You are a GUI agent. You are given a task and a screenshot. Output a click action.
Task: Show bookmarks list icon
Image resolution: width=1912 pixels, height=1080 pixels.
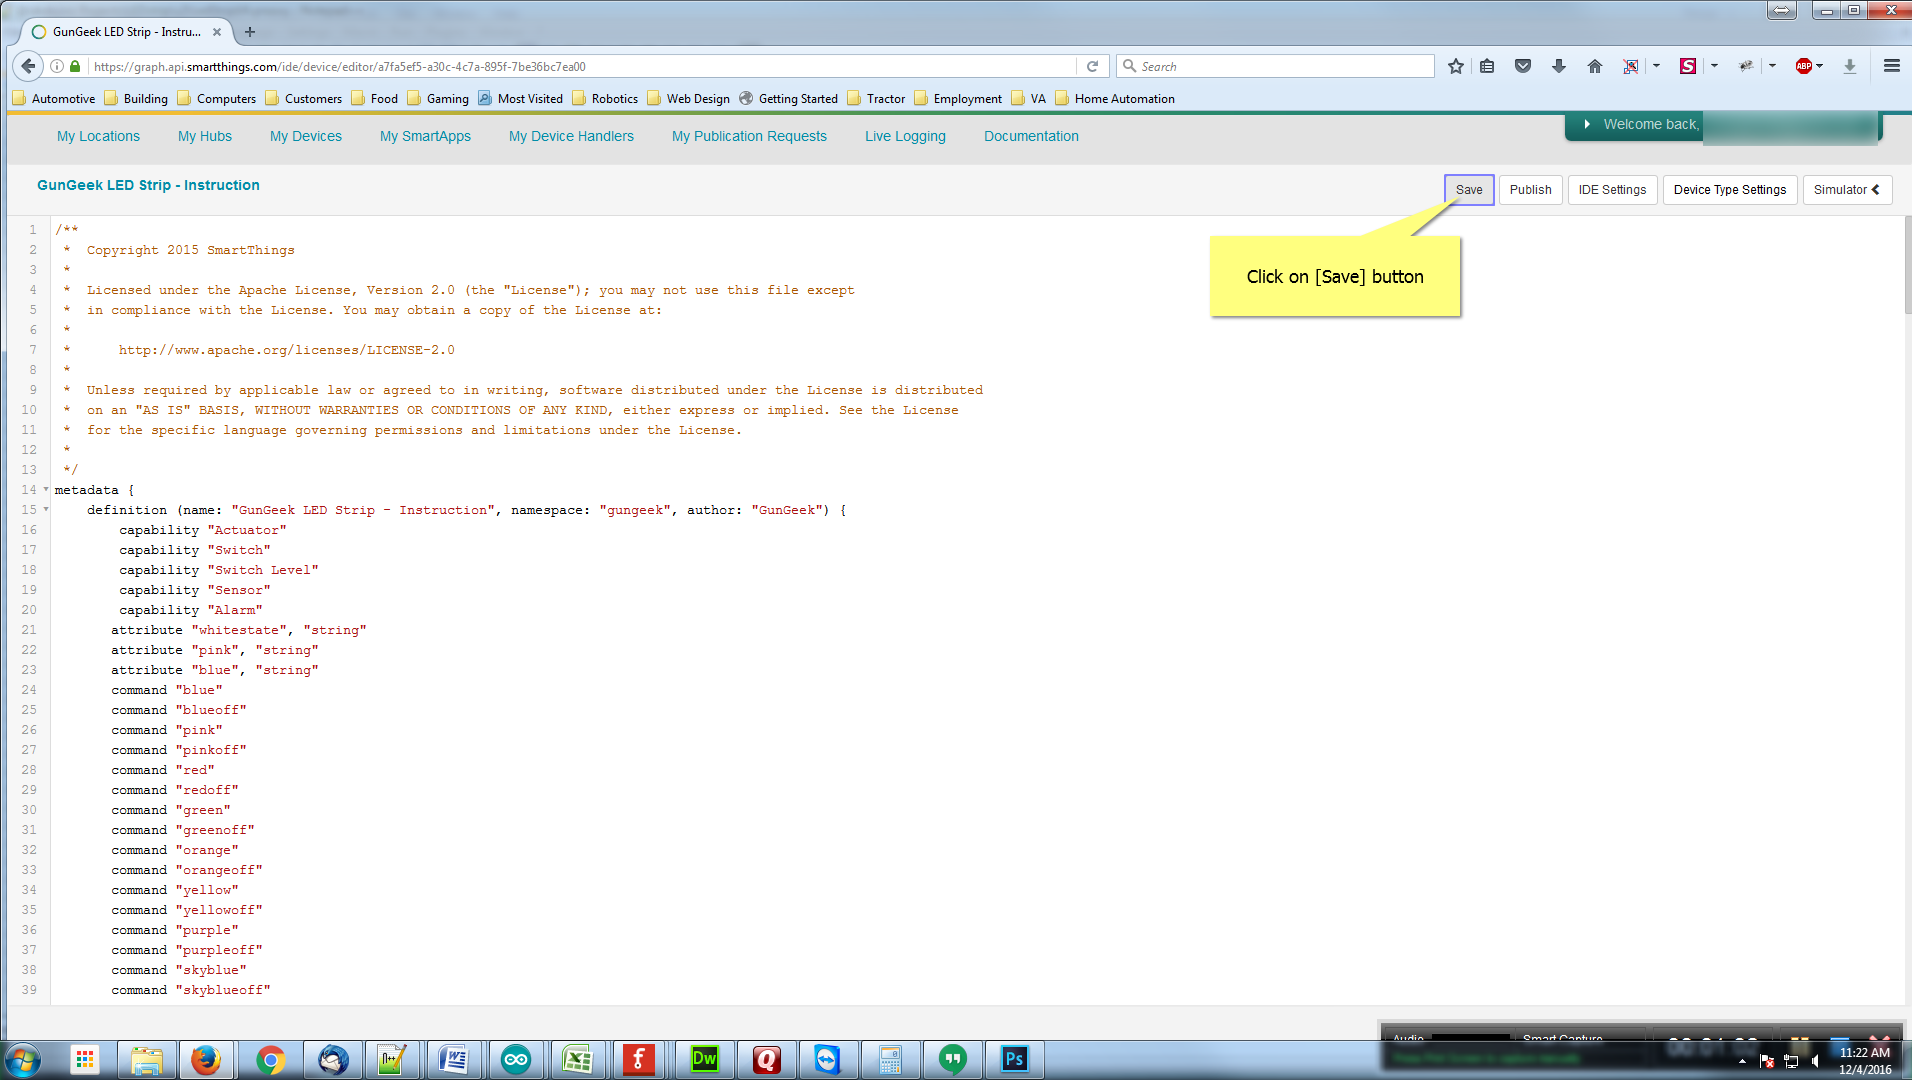click(1487, 66)
